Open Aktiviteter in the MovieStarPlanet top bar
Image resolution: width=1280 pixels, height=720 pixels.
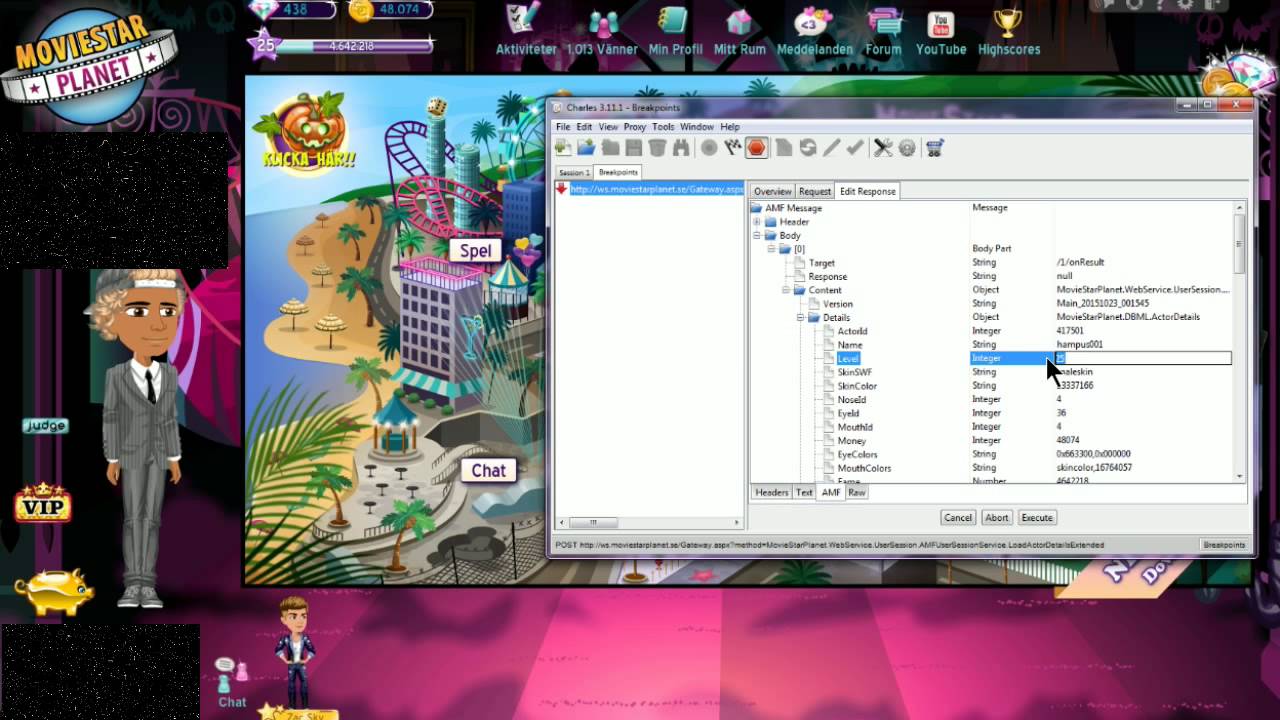point(526,29)
